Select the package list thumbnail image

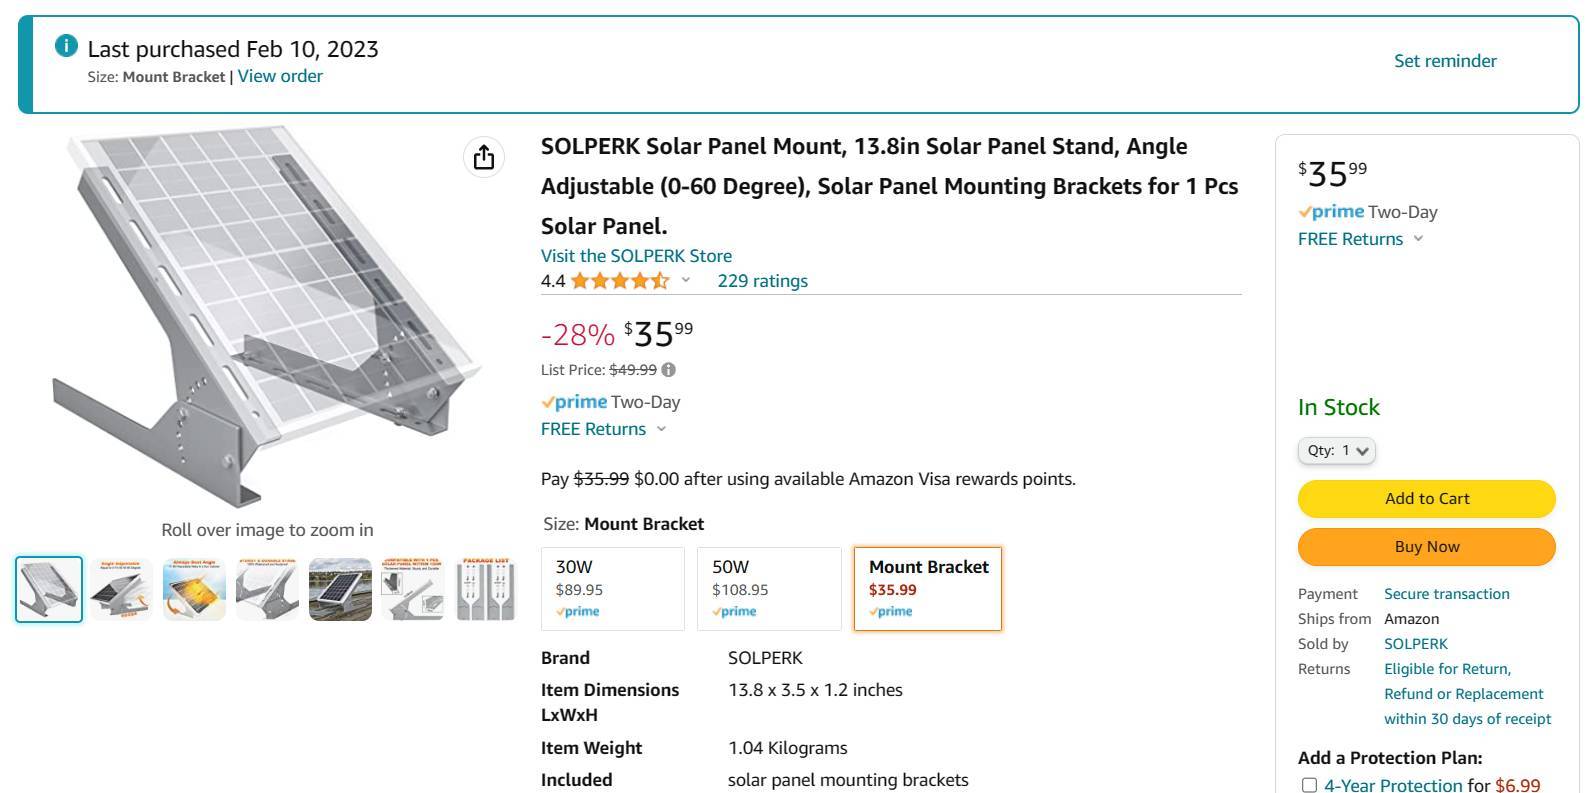click(485, 589)
